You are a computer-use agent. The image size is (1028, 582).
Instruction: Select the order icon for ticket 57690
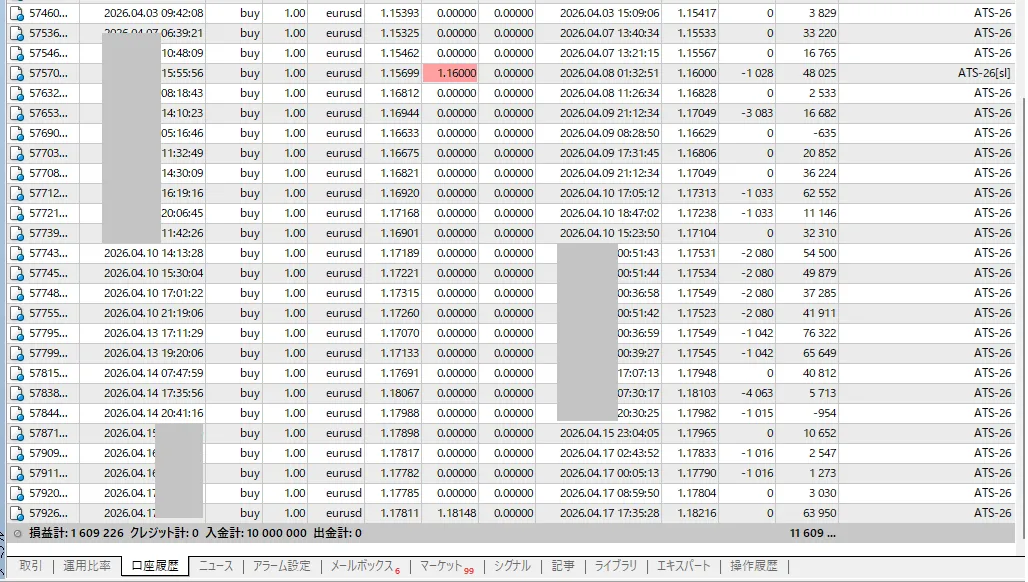tap(17, 133)
